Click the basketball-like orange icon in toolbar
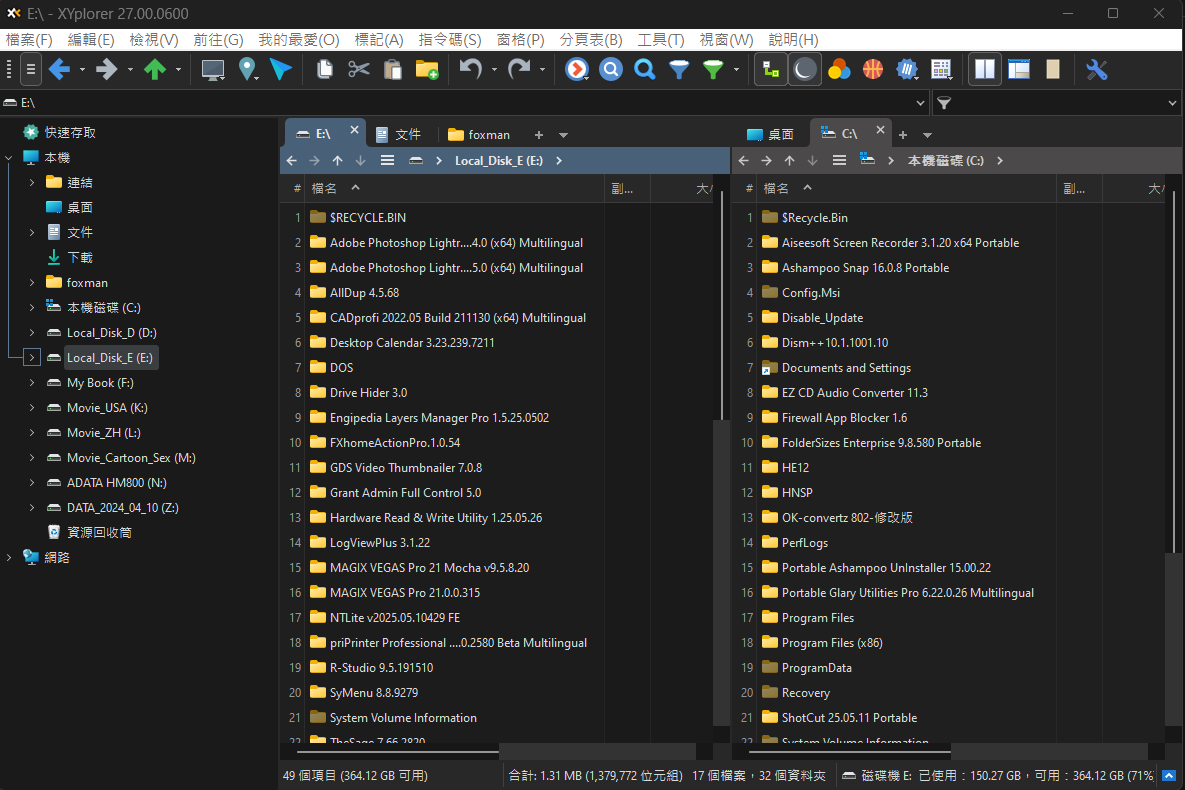This screenshot has height=790, width=1185. click(873, 70)
